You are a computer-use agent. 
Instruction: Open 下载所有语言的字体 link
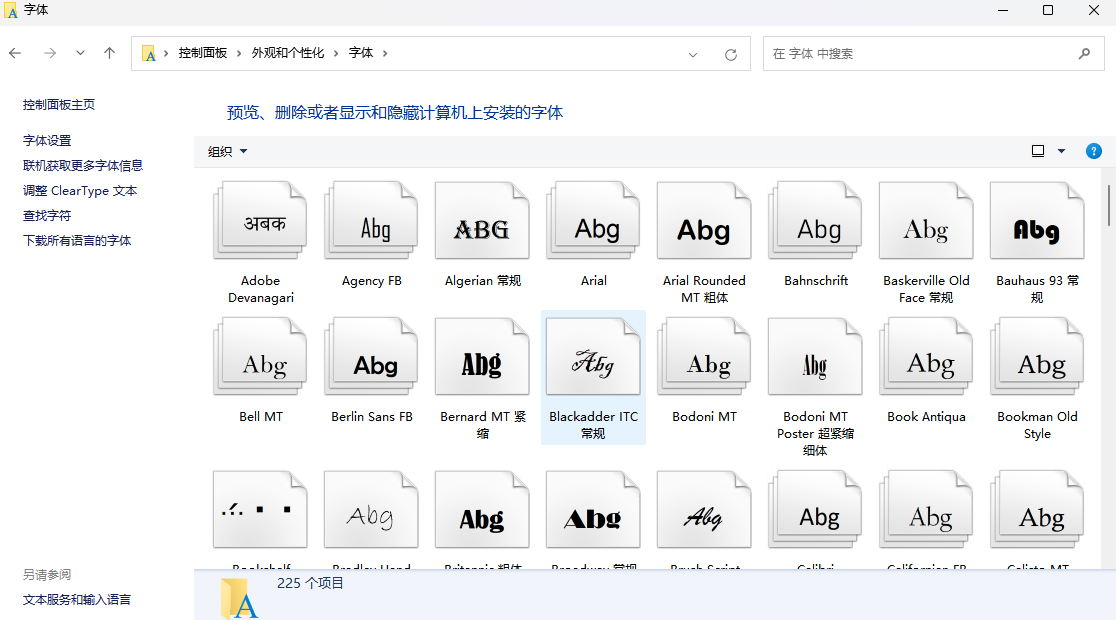(x=77, y=241)
